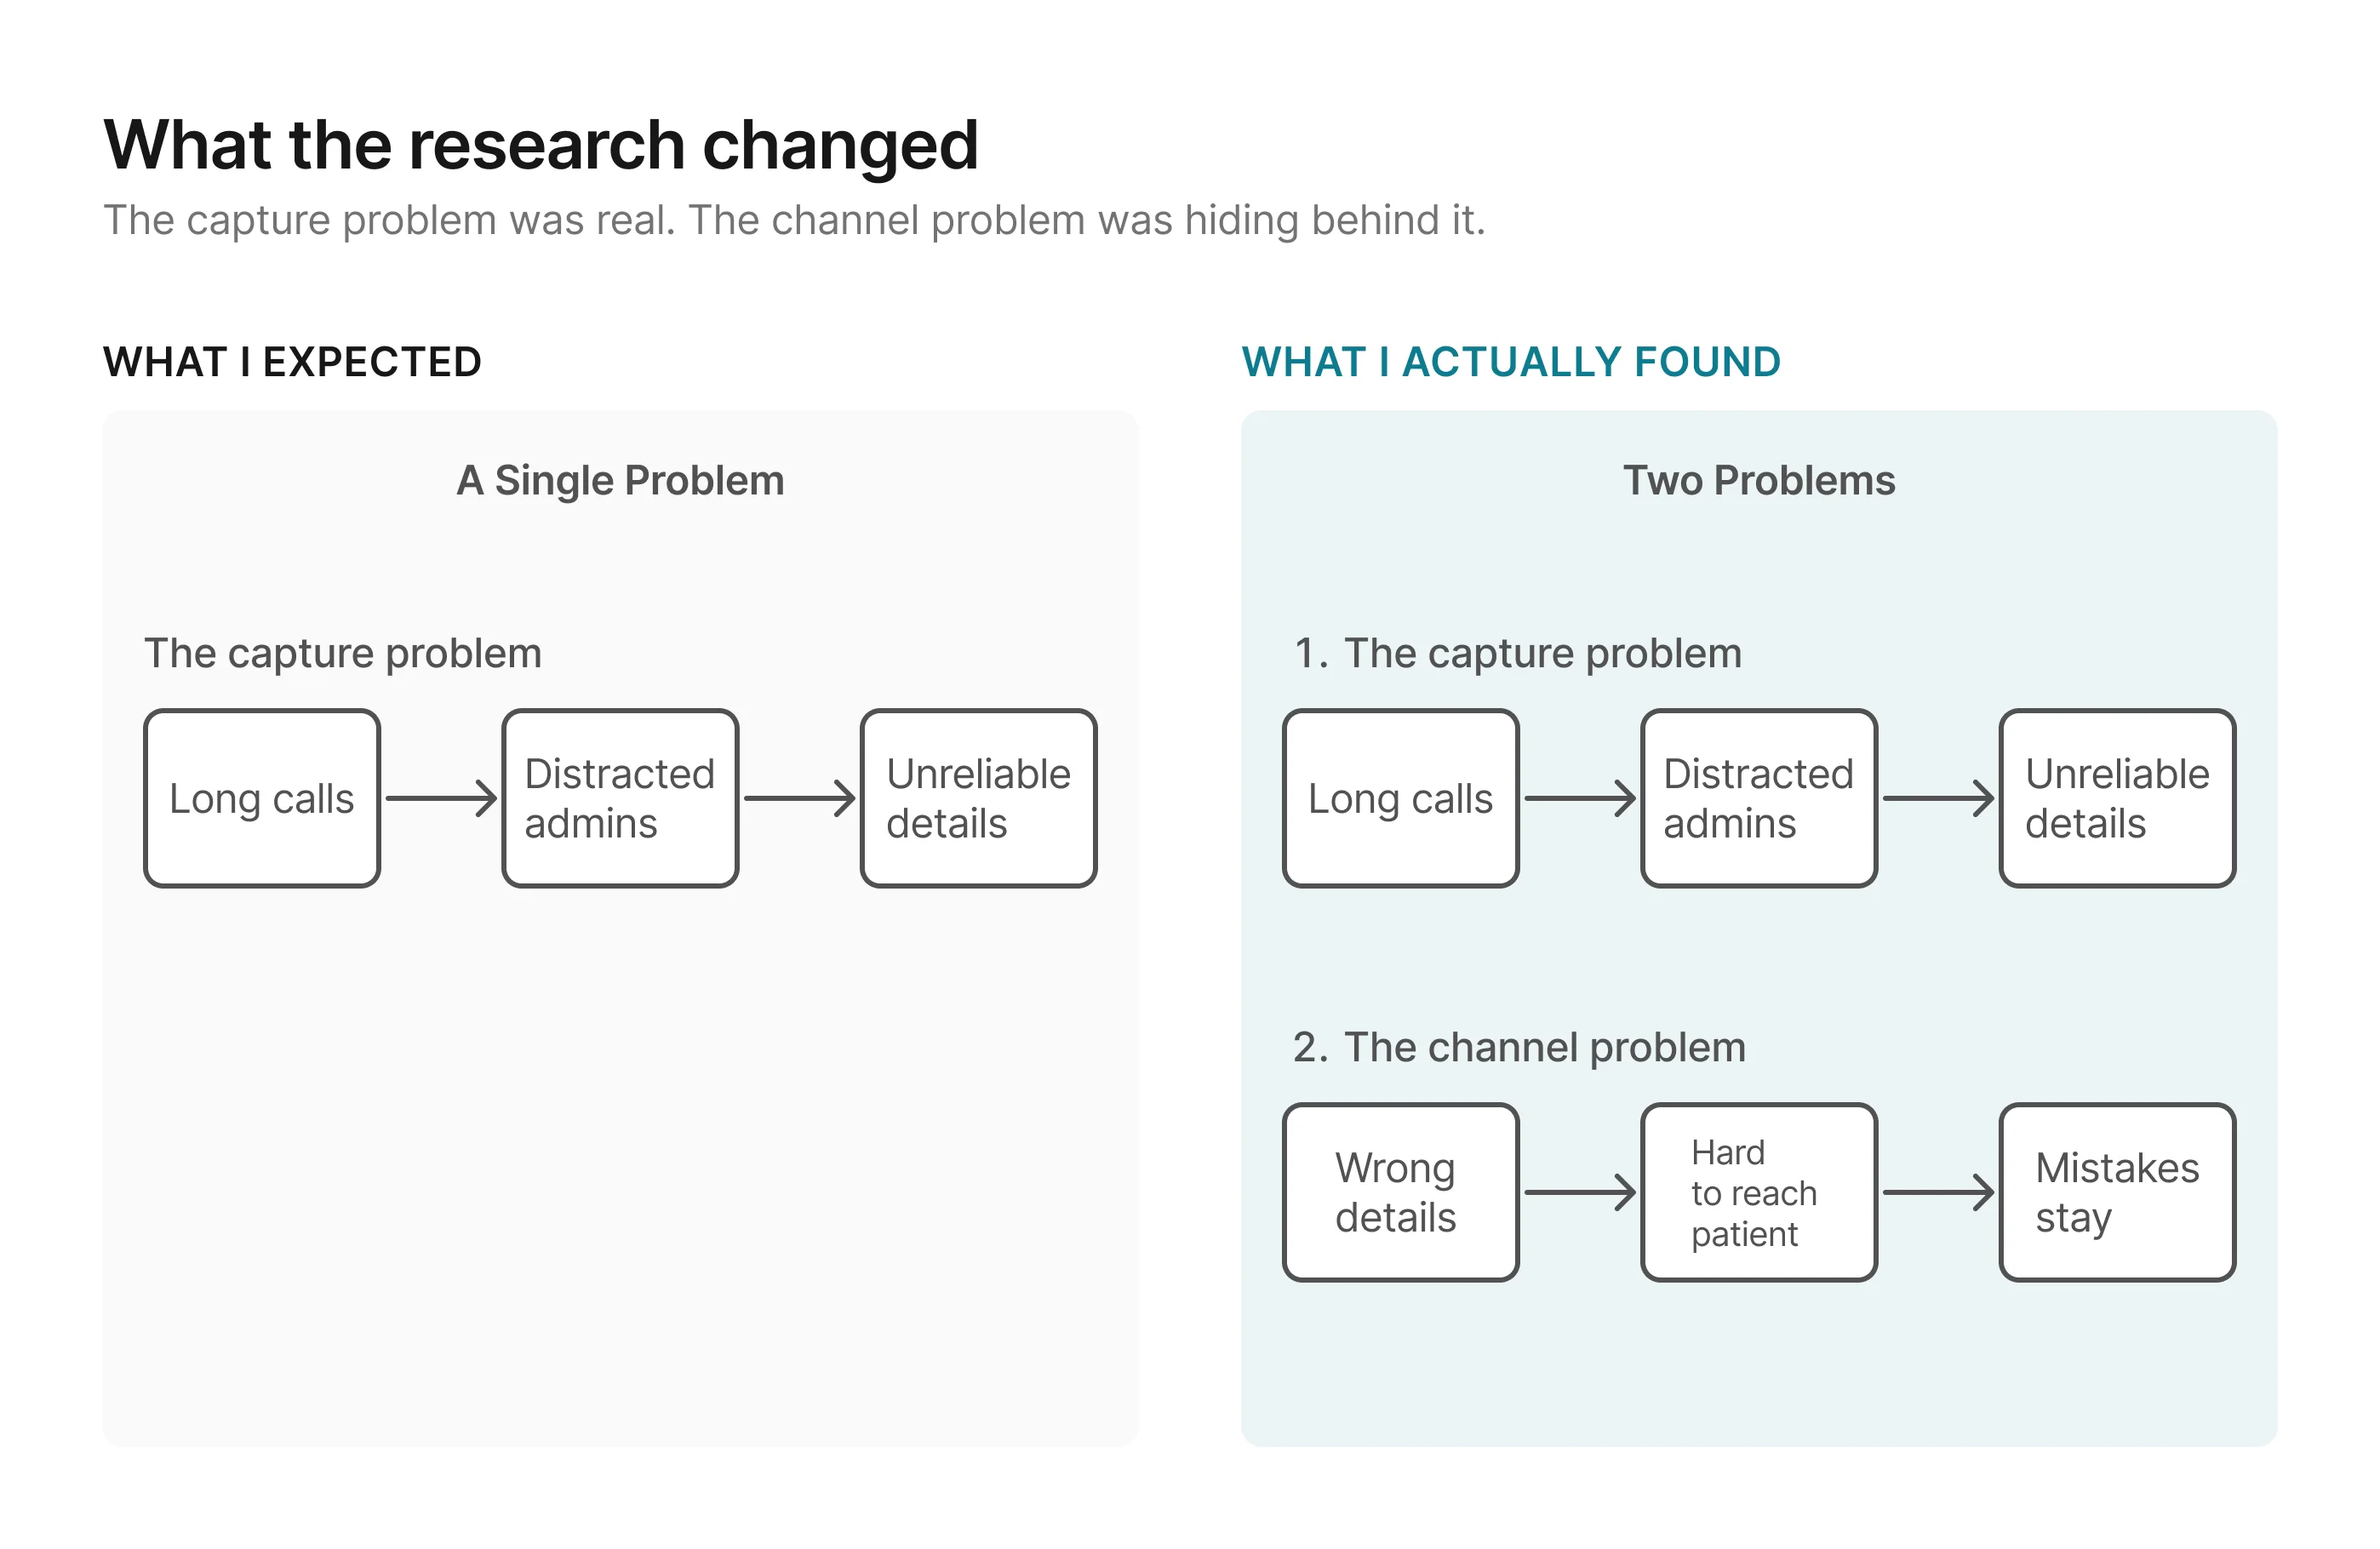The height and width of the screenshot is (1549, 2380).
Task: Click Unreliable details box under Two Problems
Action: 2117,798
